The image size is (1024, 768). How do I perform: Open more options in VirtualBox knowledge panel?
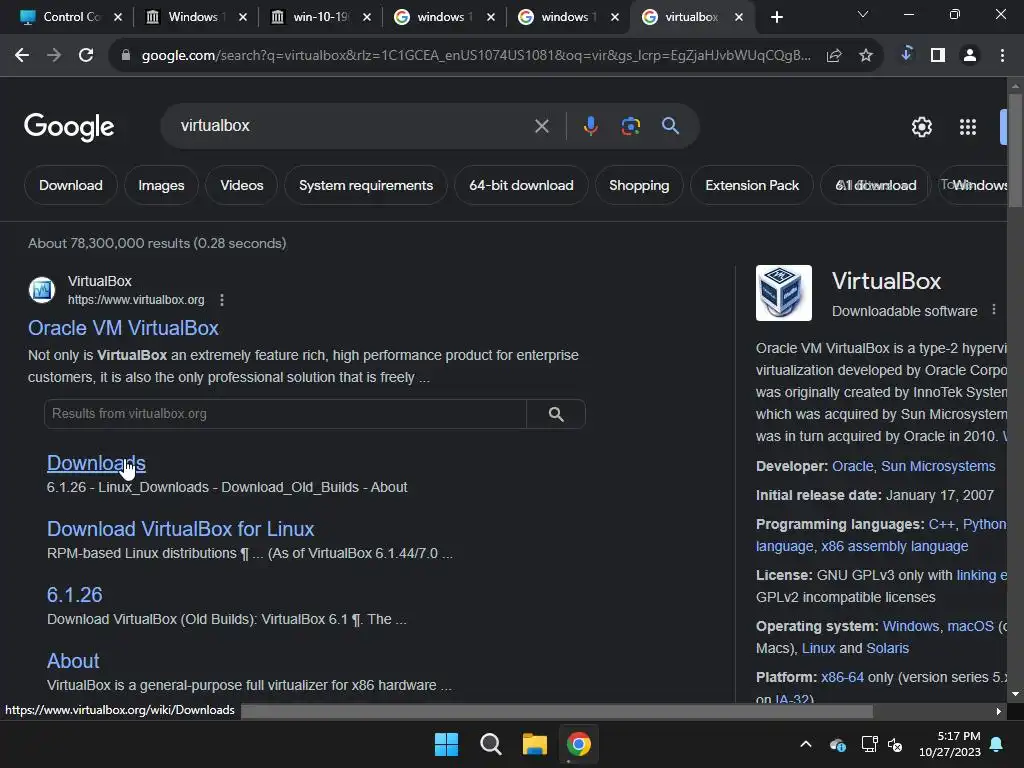tap(994, 310)
